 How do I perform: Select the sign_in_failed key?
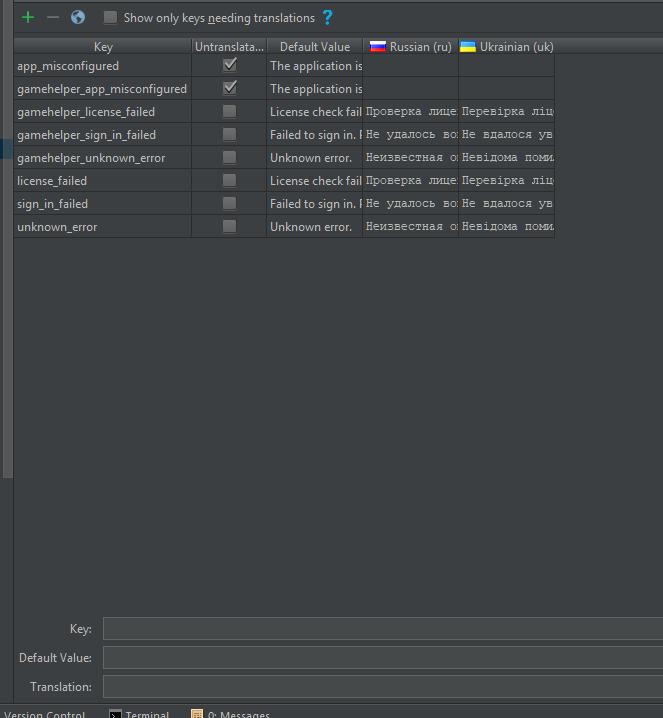103,204
